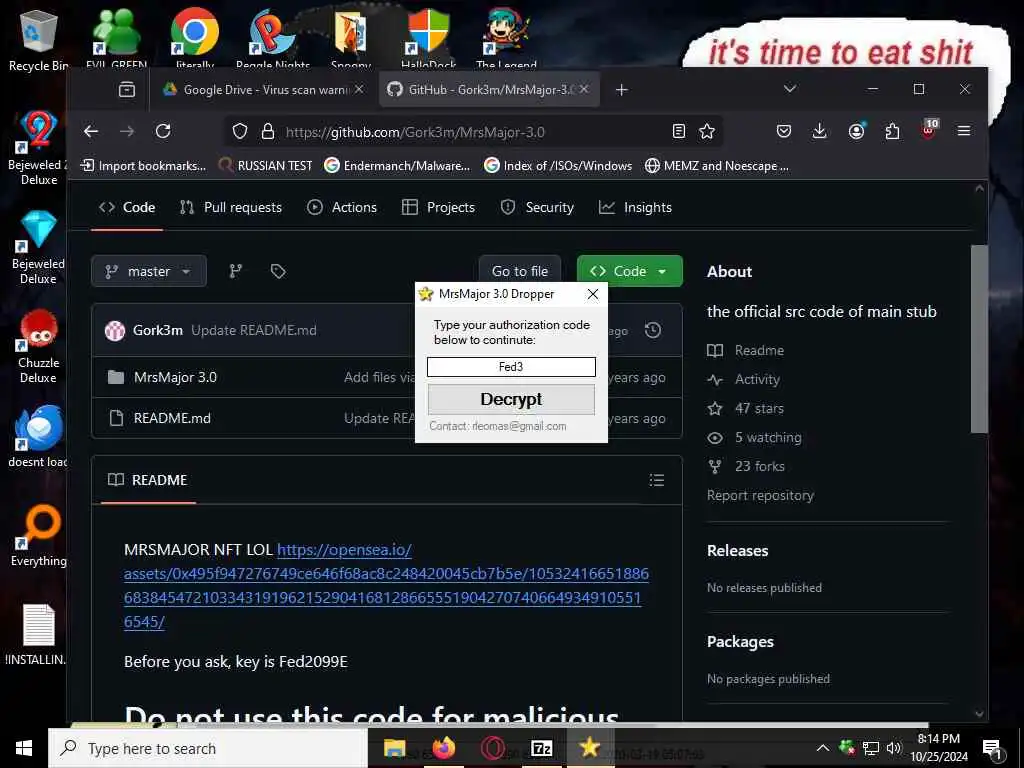Click the Firefox back arrow

coord(91,131)
